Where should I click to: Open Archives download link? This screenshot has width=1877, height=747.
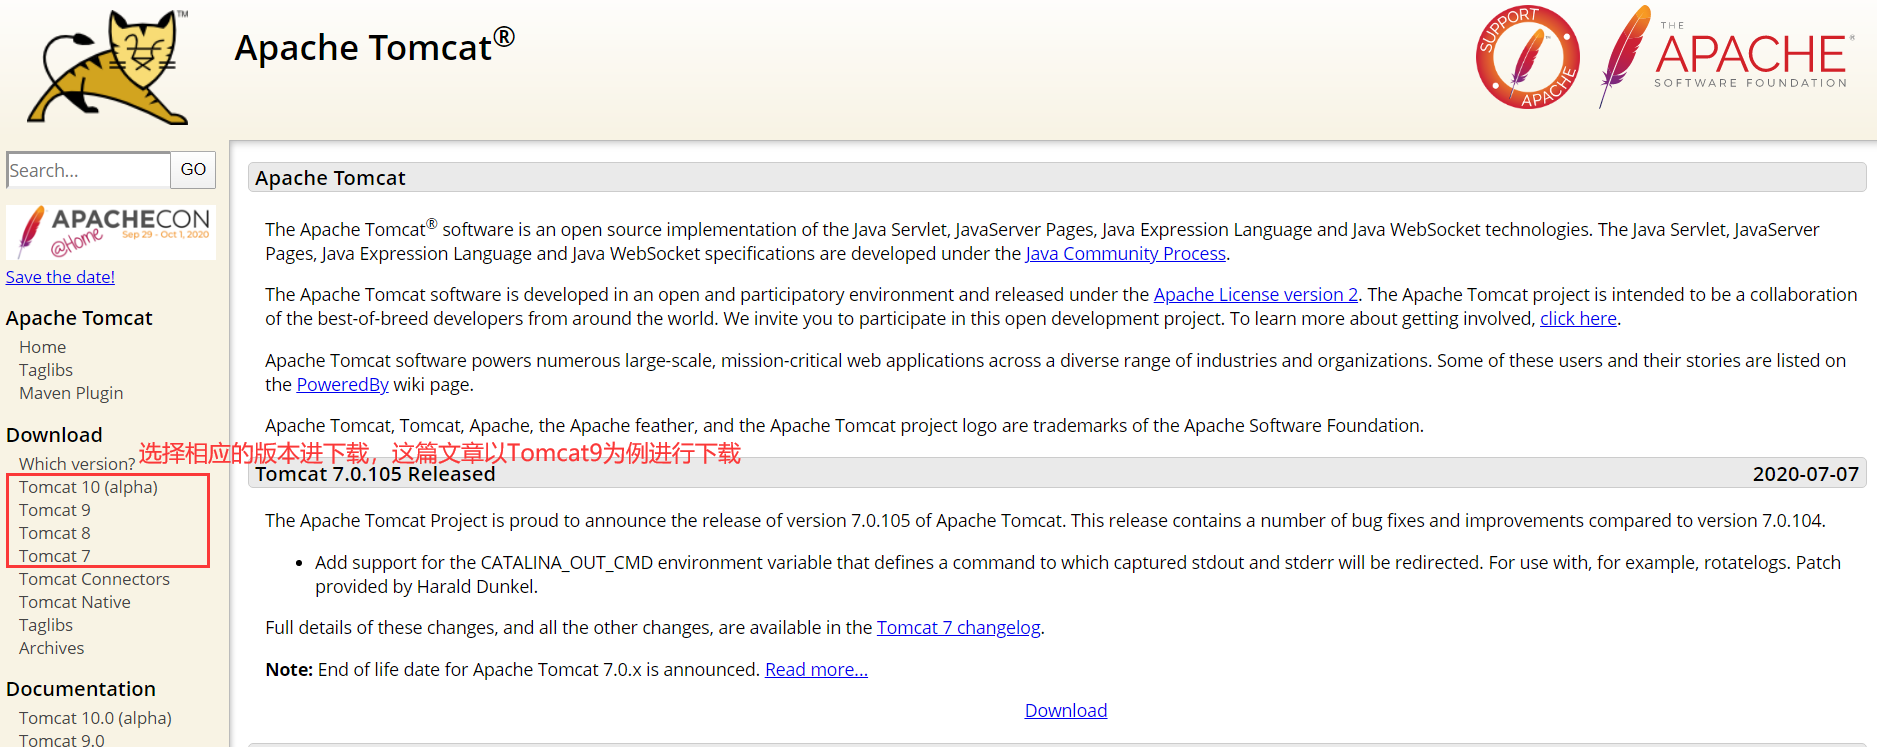tap(51, 648)
